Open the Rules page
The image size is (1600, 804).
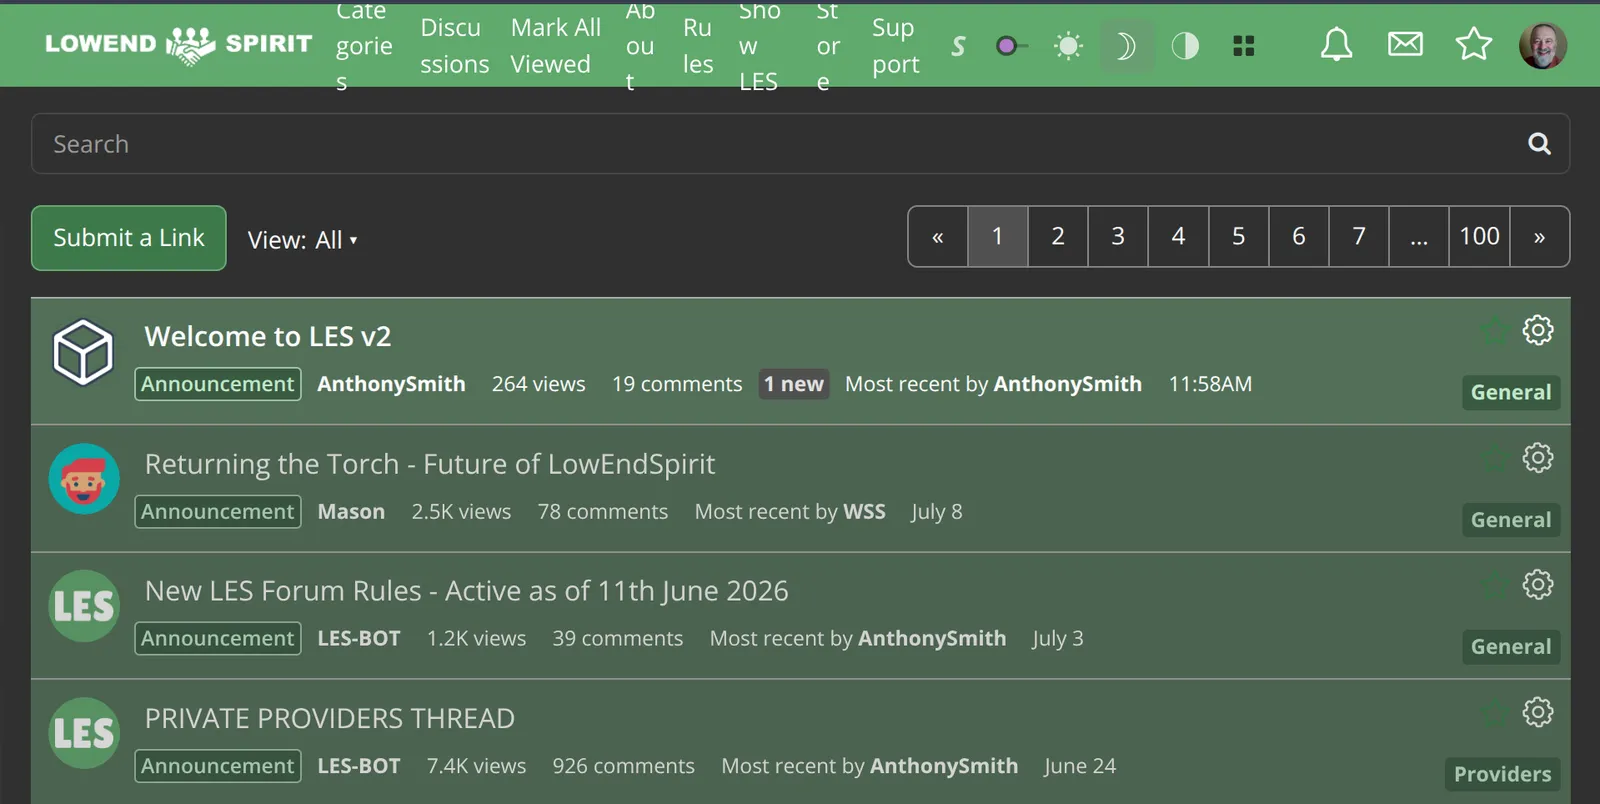(x=698, y=46)
